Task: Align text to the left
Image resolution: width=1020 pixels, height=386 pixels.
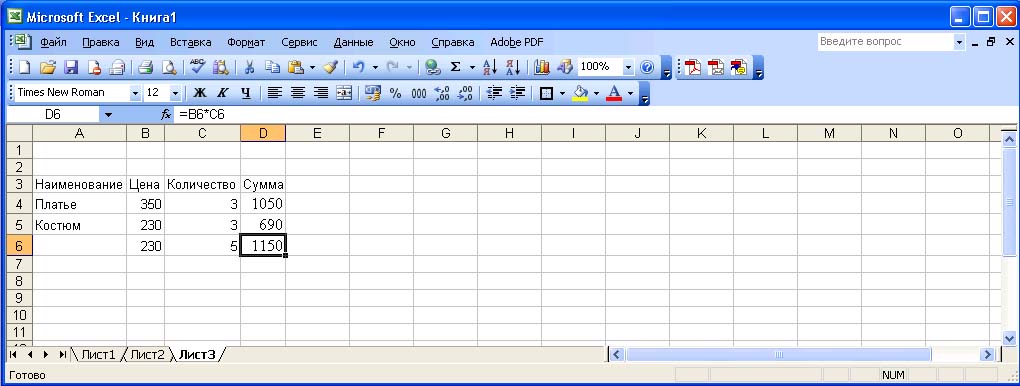Action: point(275,93)
